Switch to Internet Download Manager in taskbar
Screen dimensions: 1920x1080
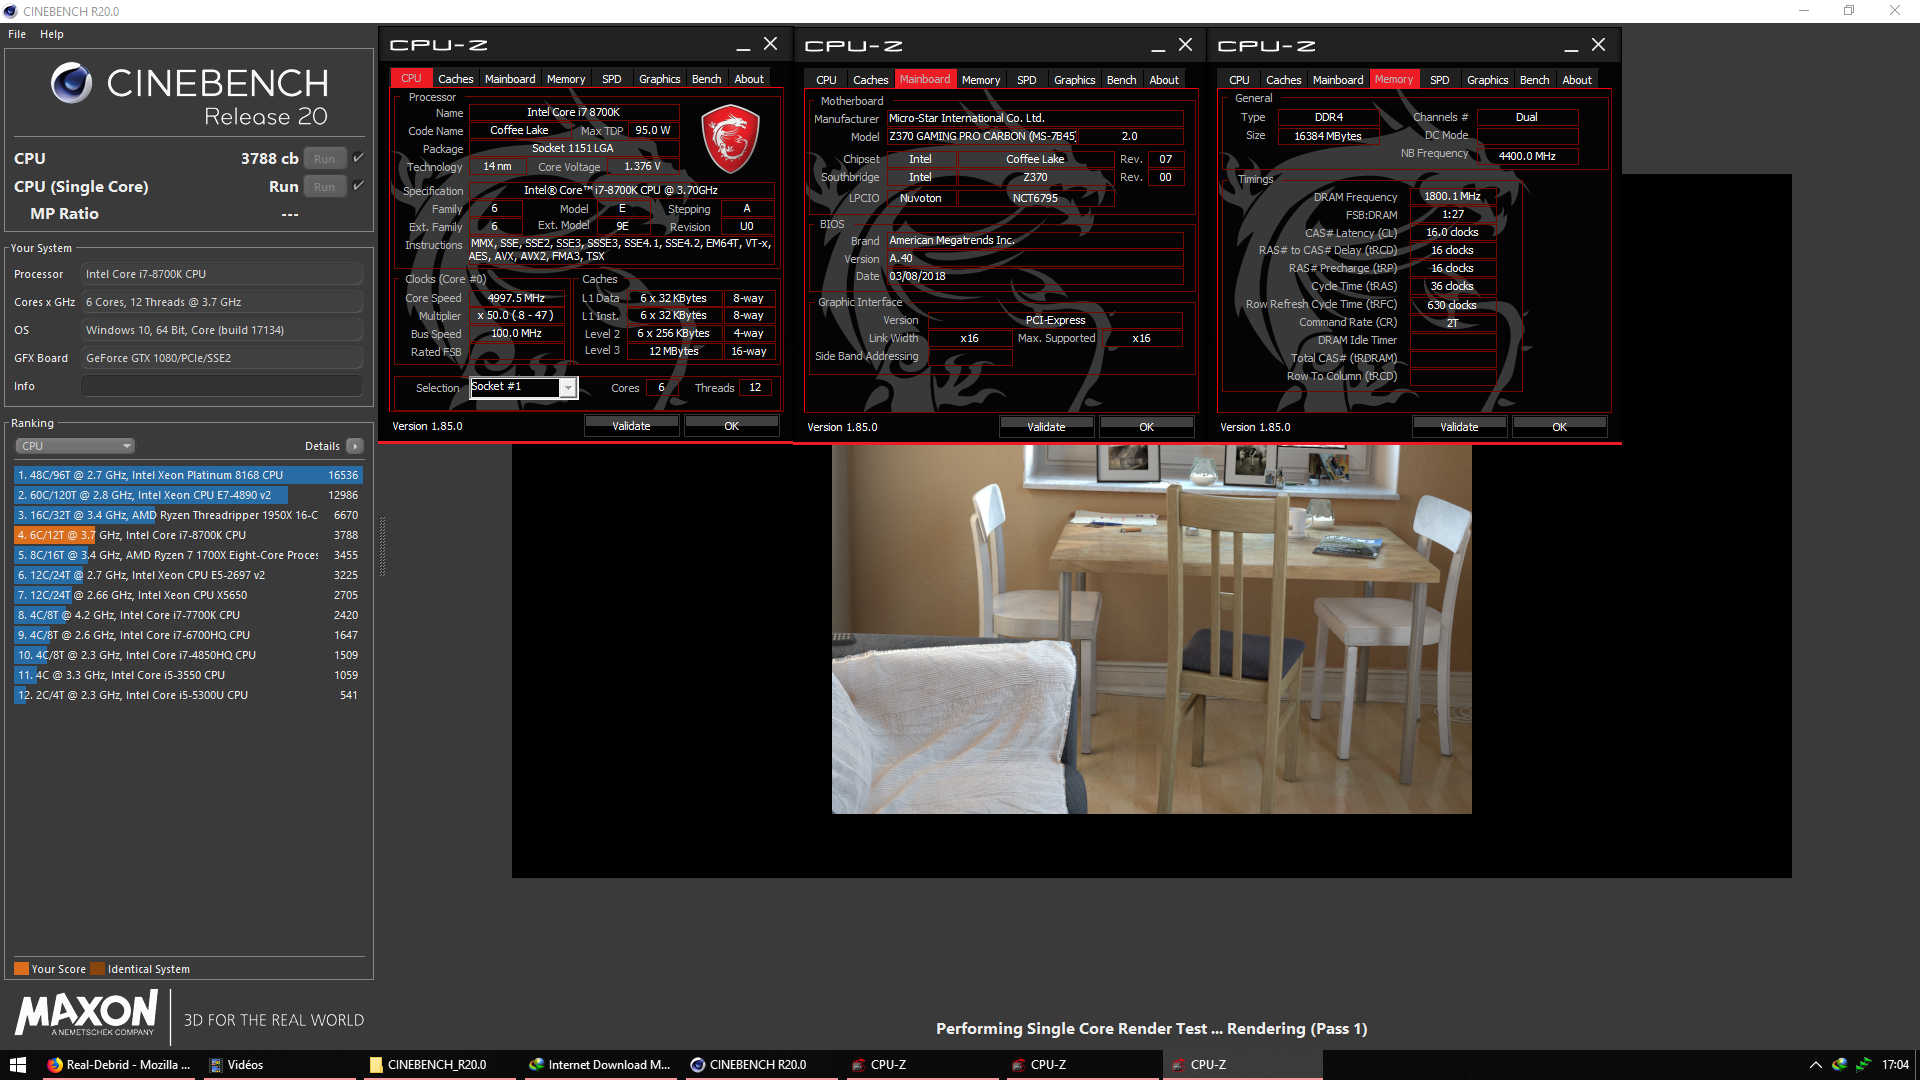pos(600,1065)
